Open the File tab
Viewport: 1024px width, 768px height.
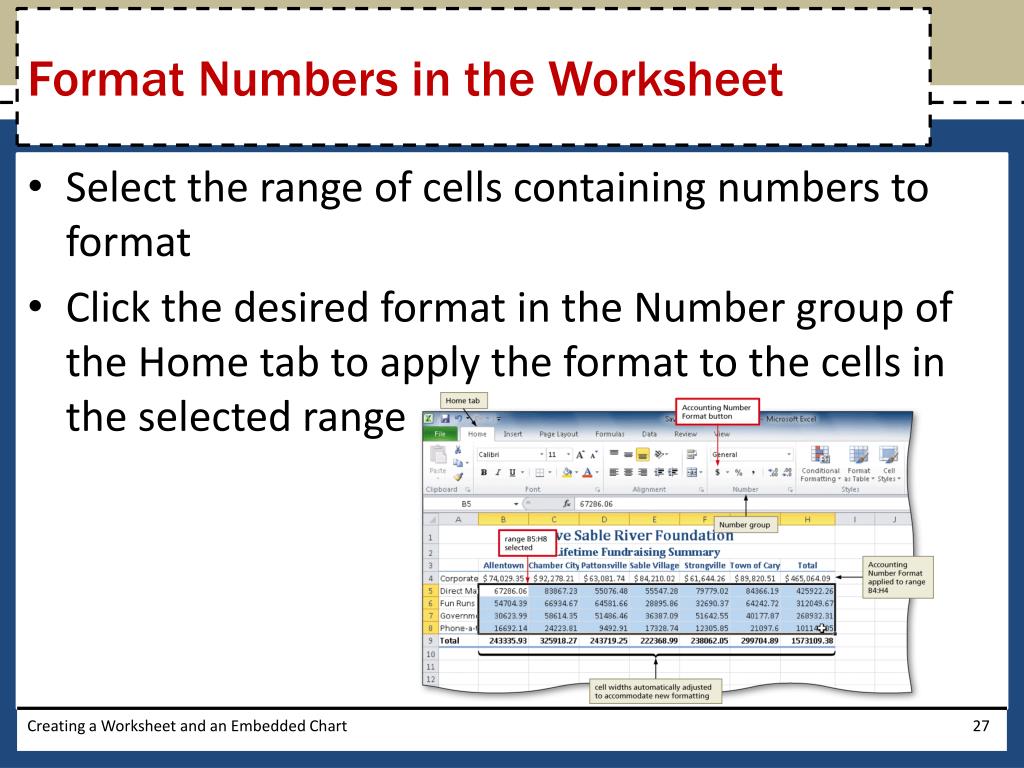[x=440, y=434]
